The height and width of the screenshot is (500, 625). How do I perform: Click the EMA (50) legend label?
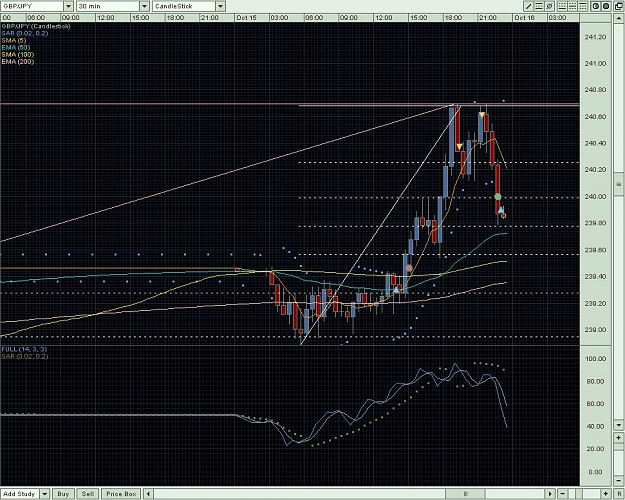click(x=16, y=47)
